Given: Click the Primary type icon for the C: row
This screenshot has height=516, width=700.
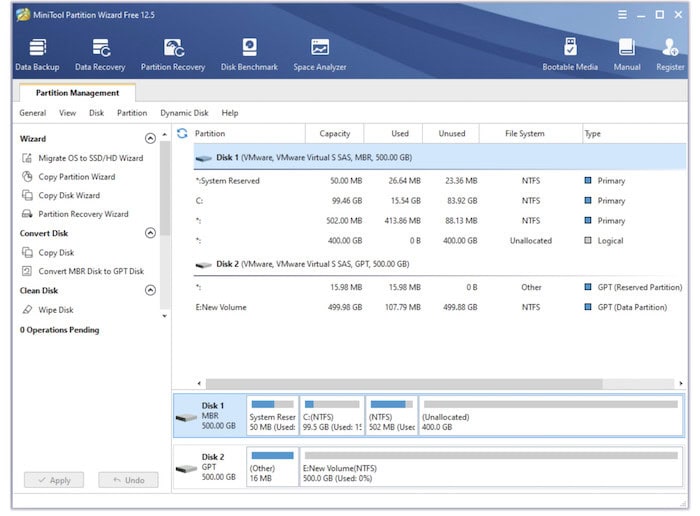Looking at the screenshot, I should pyautogui.click(x=588, y=200).
